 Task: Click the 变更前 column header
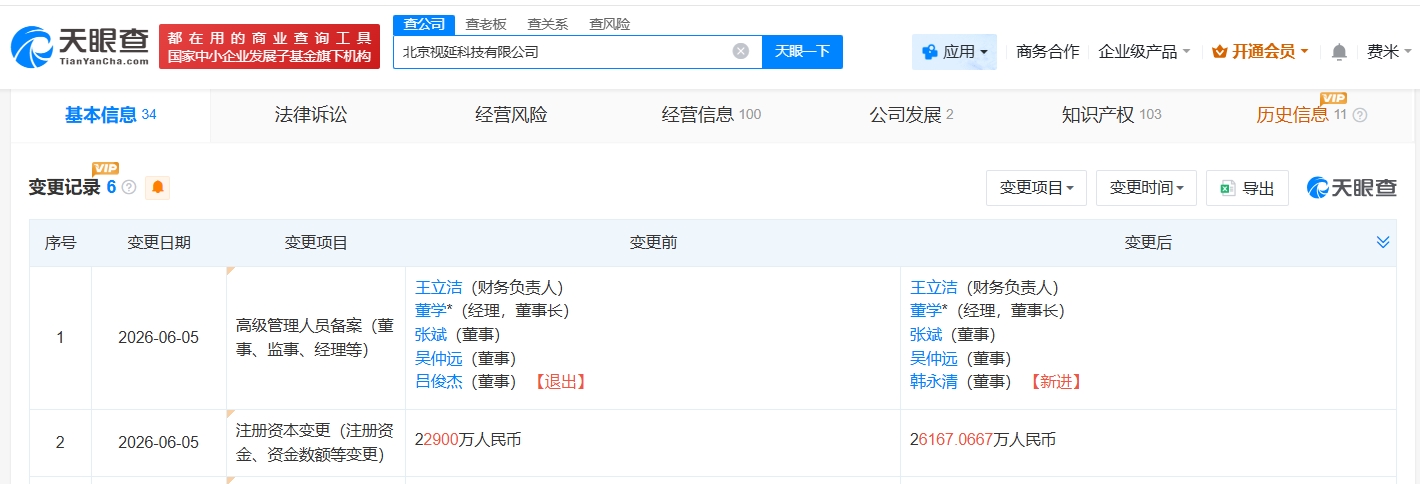pyautogui.click(x=653, y=243)
